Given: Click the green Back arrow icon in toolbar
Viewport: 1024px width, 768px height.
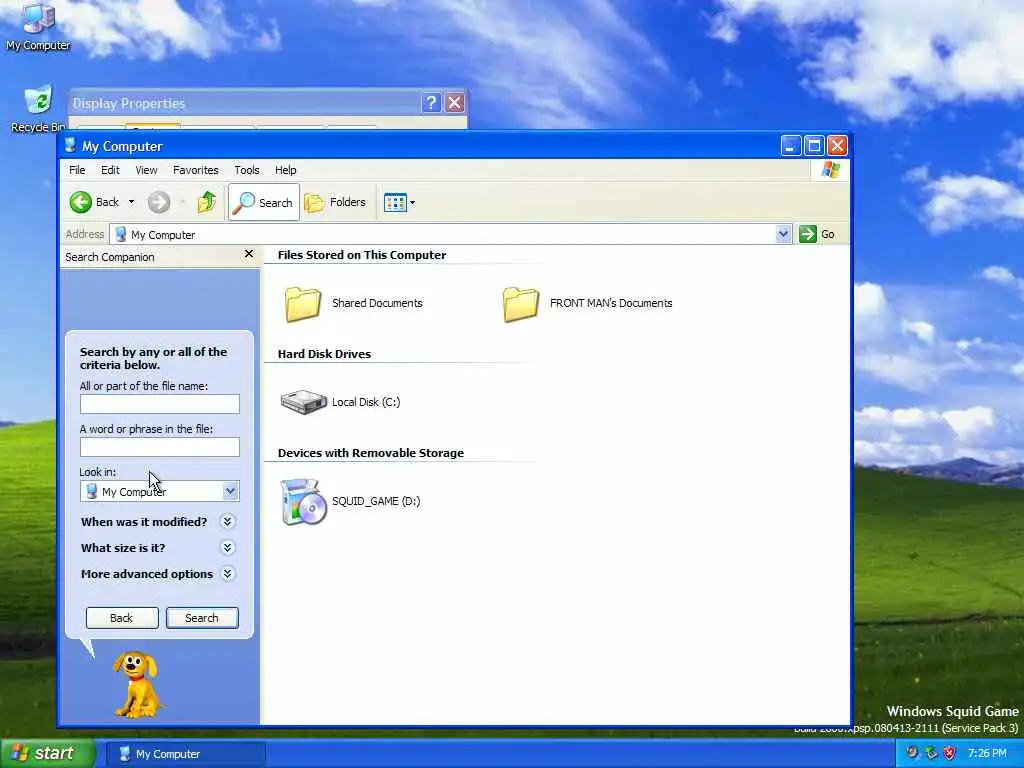Looking at the screenshot, I should (81, 202).
